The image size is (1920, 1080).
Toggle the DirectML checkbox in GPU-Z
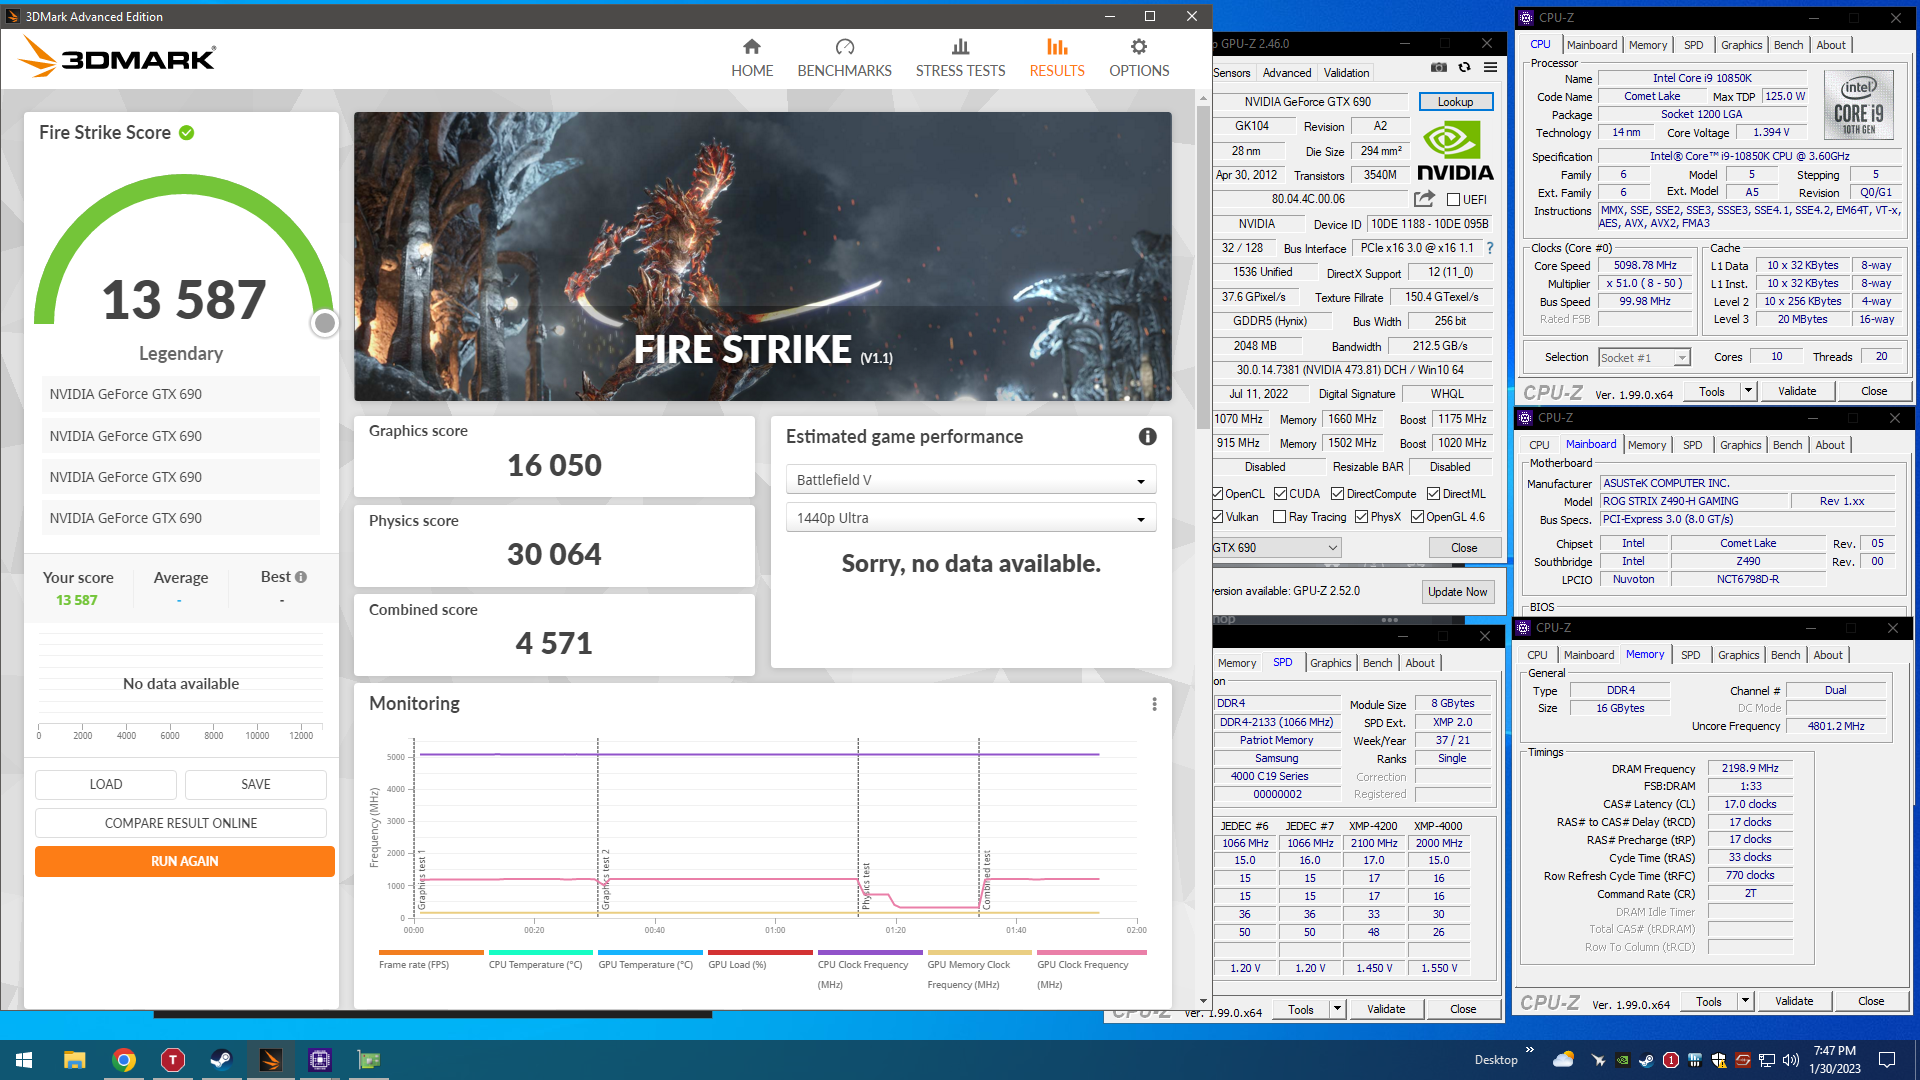click(1433, 494)
